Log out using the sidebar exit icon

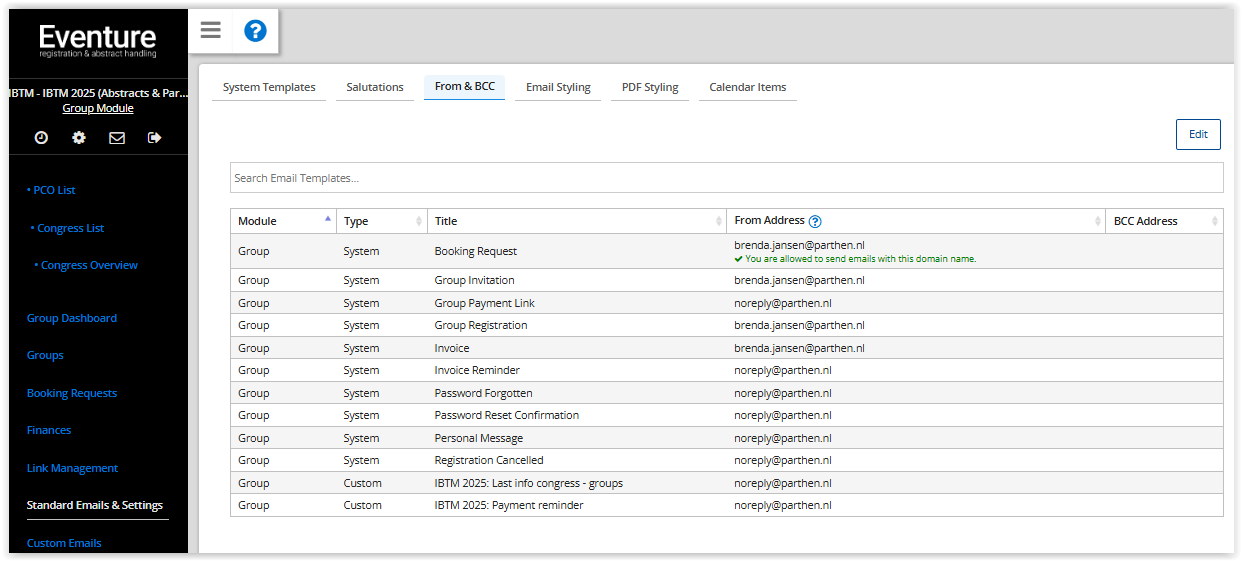154,138
